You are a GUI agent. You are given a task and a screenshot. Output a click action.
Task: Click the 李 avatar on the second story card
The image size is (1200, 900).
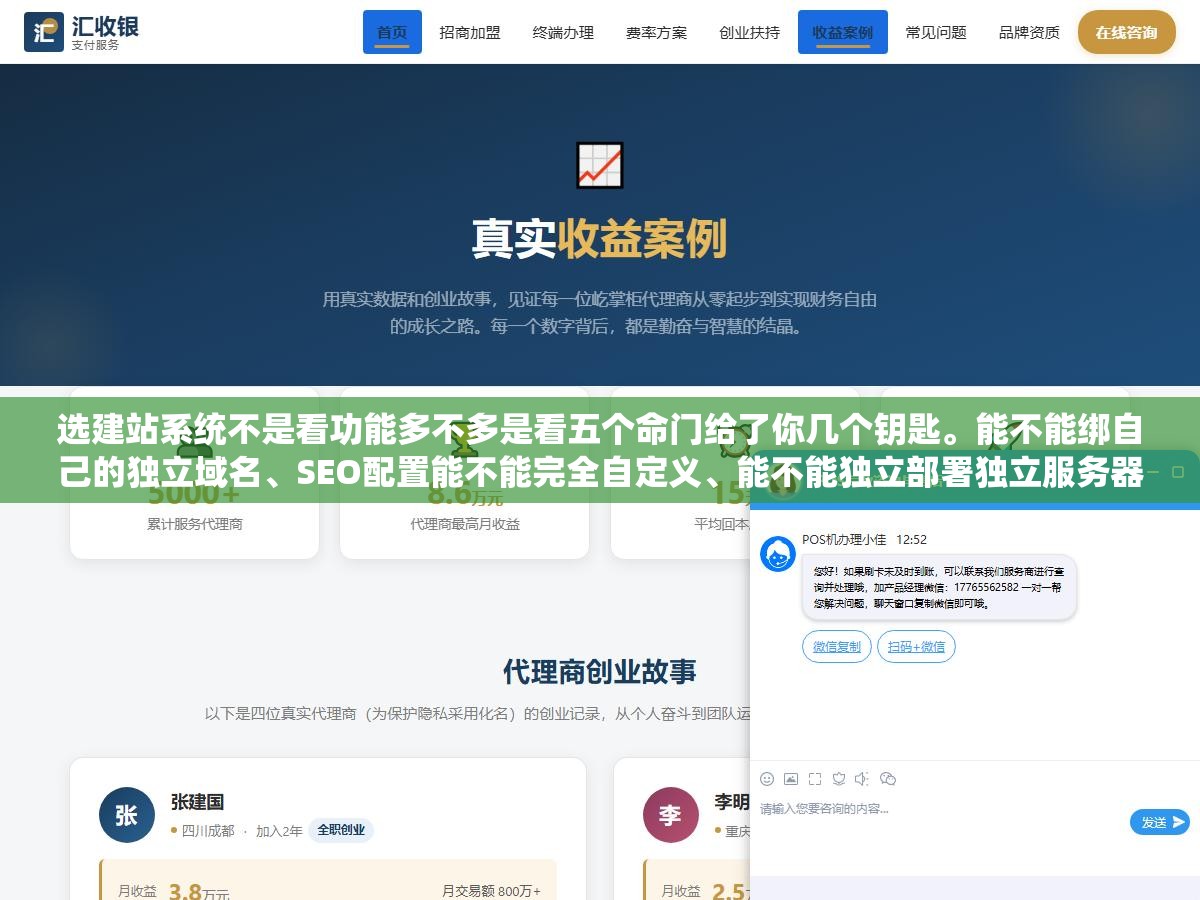pos(671,815)
